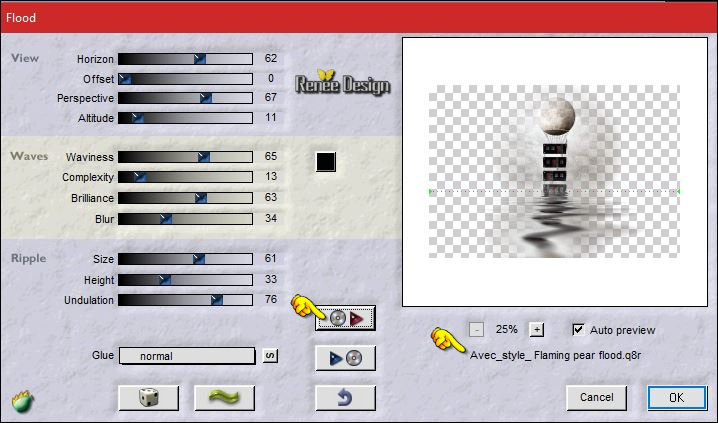Click the save preset disc button
This screenshot has width=718, height=423.
[345, 358]
